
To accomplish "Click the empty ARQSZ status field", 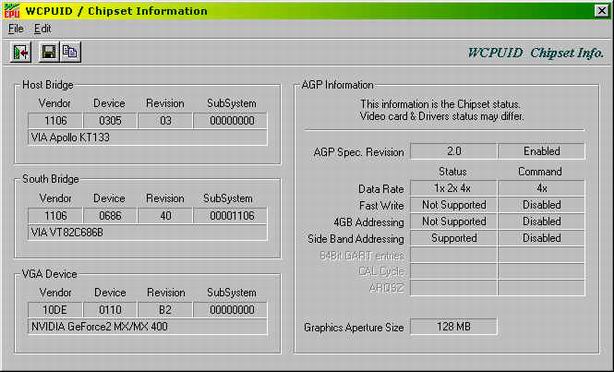I will pos(454,288).
